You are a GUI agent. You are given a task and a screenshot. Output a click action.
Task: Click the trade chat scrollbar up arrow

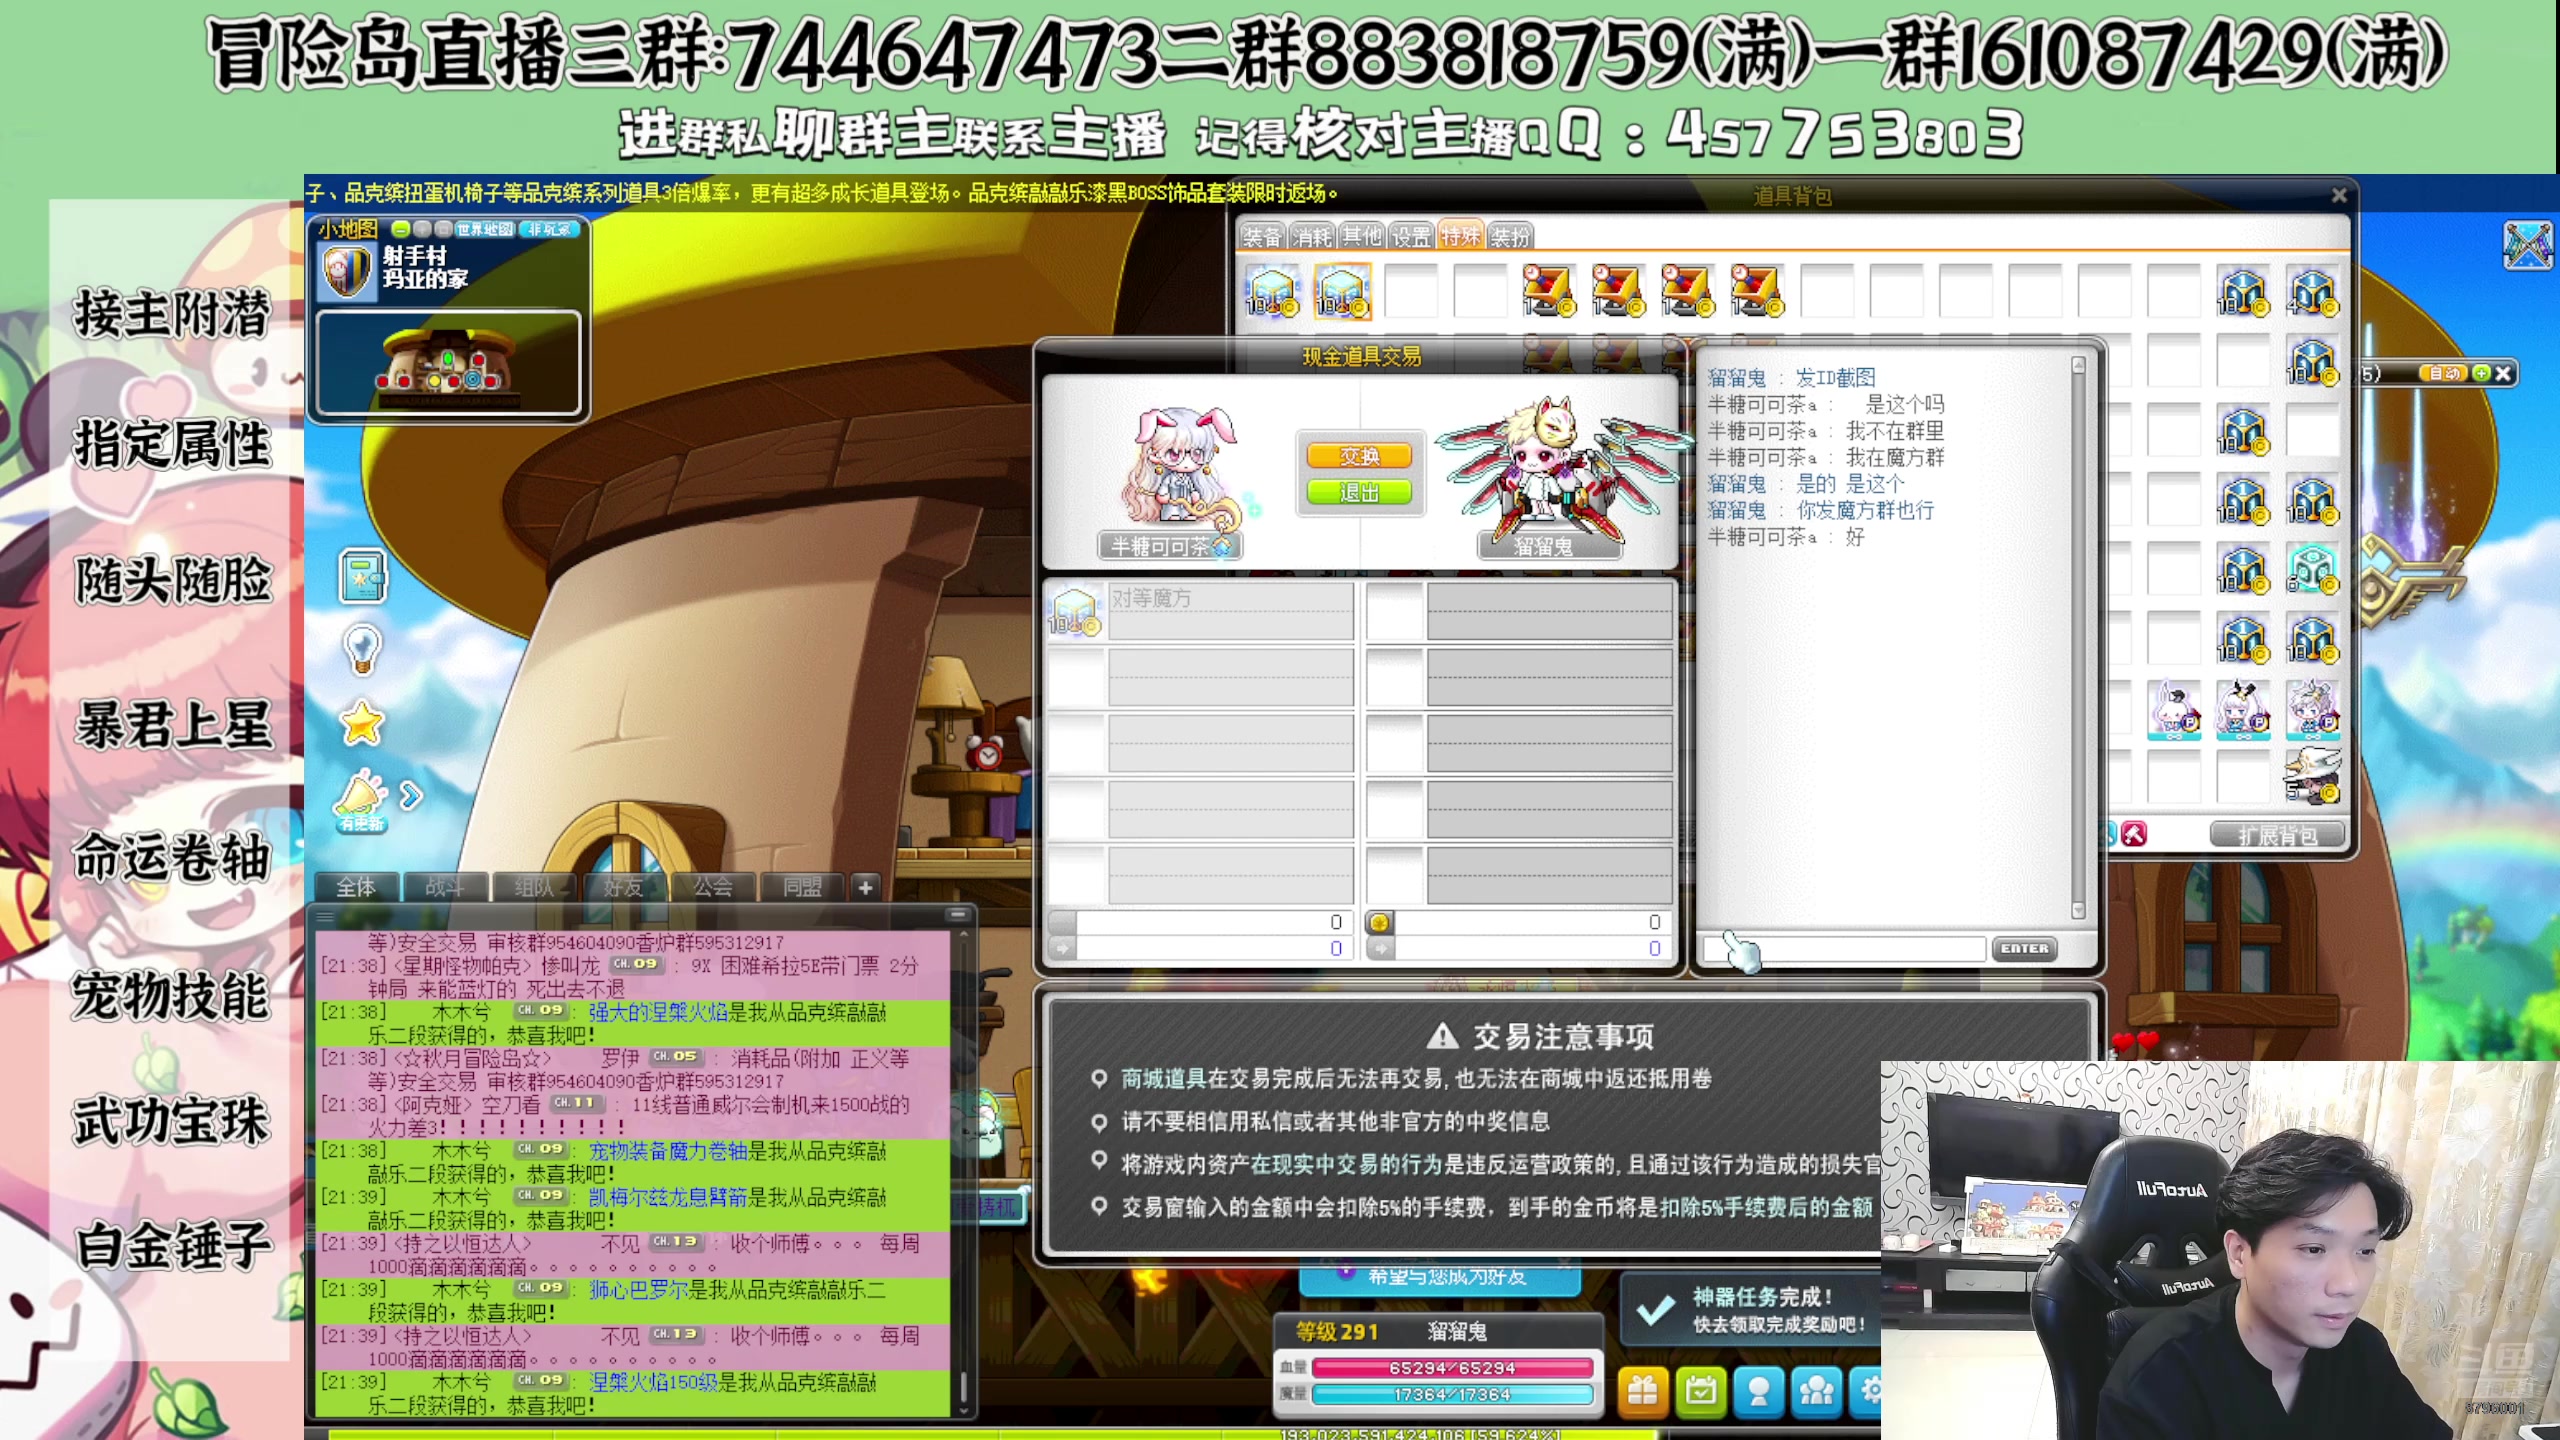click(x=2078, y=365)
